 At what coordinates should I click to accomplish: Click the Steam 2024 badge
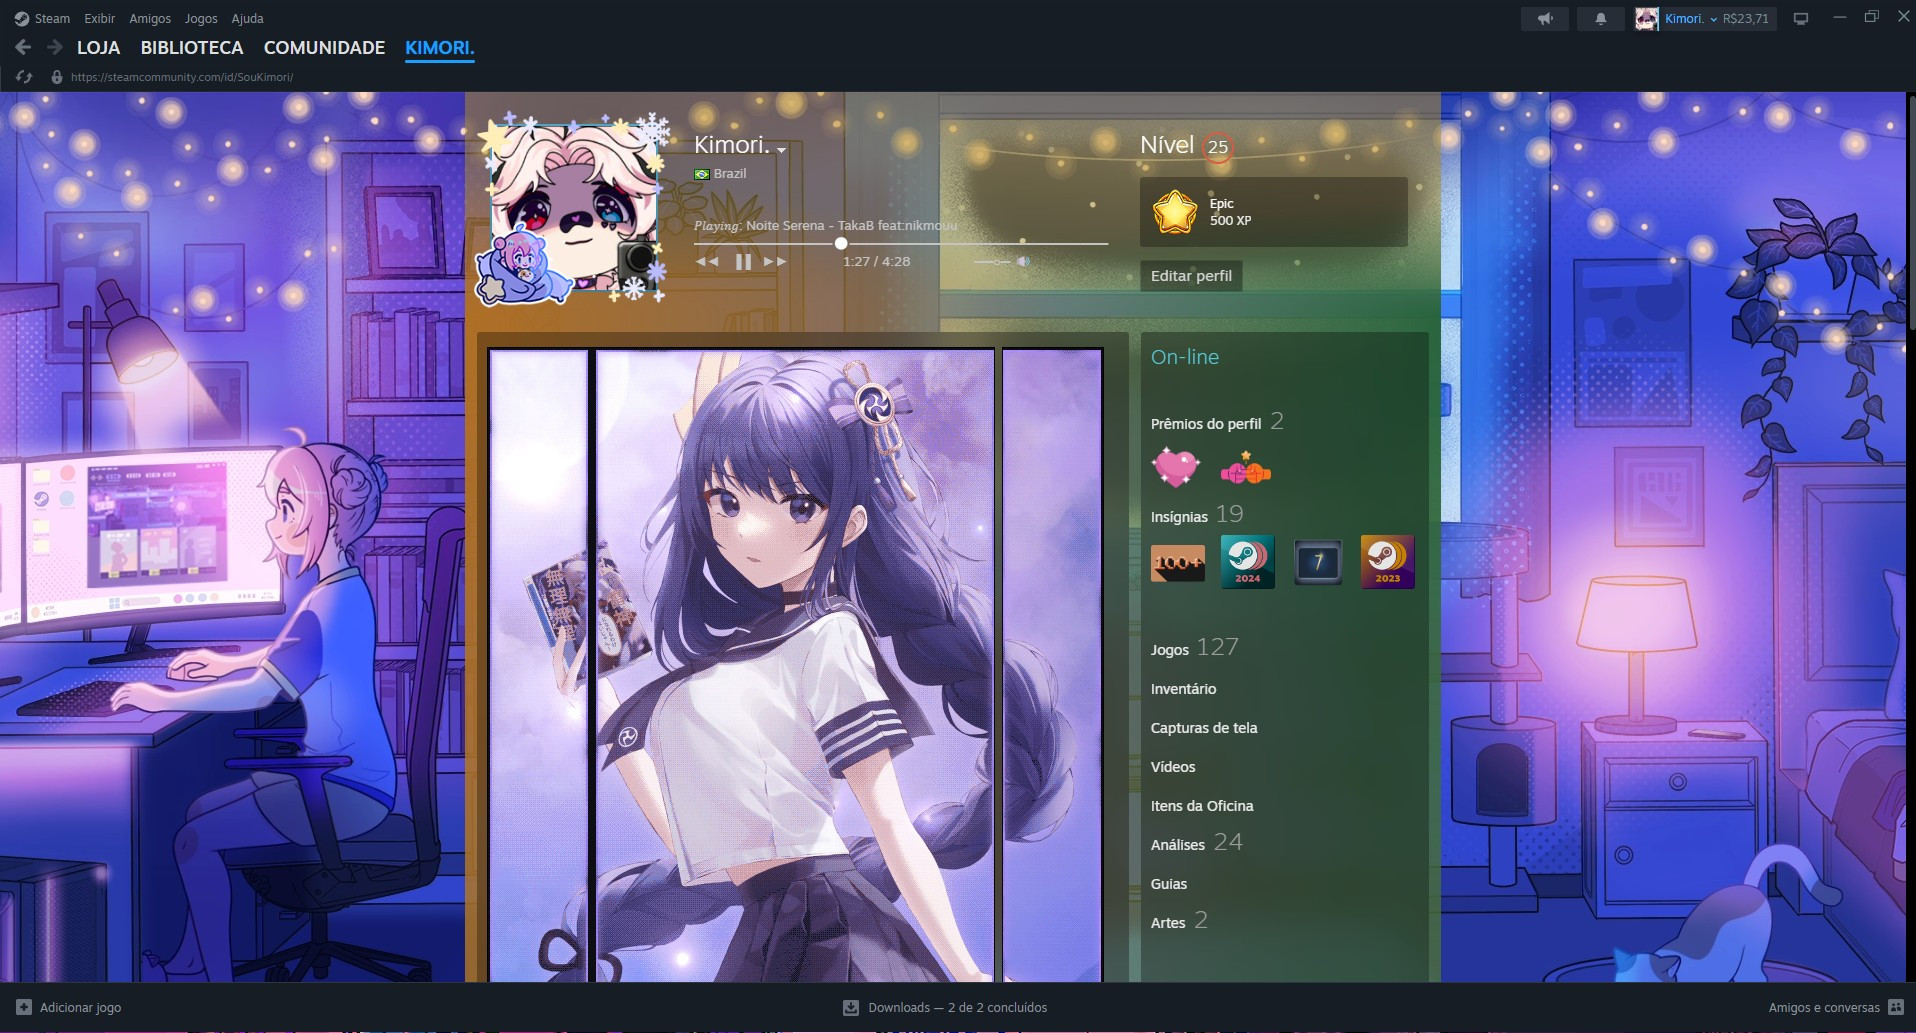(x=1248, y=562)
